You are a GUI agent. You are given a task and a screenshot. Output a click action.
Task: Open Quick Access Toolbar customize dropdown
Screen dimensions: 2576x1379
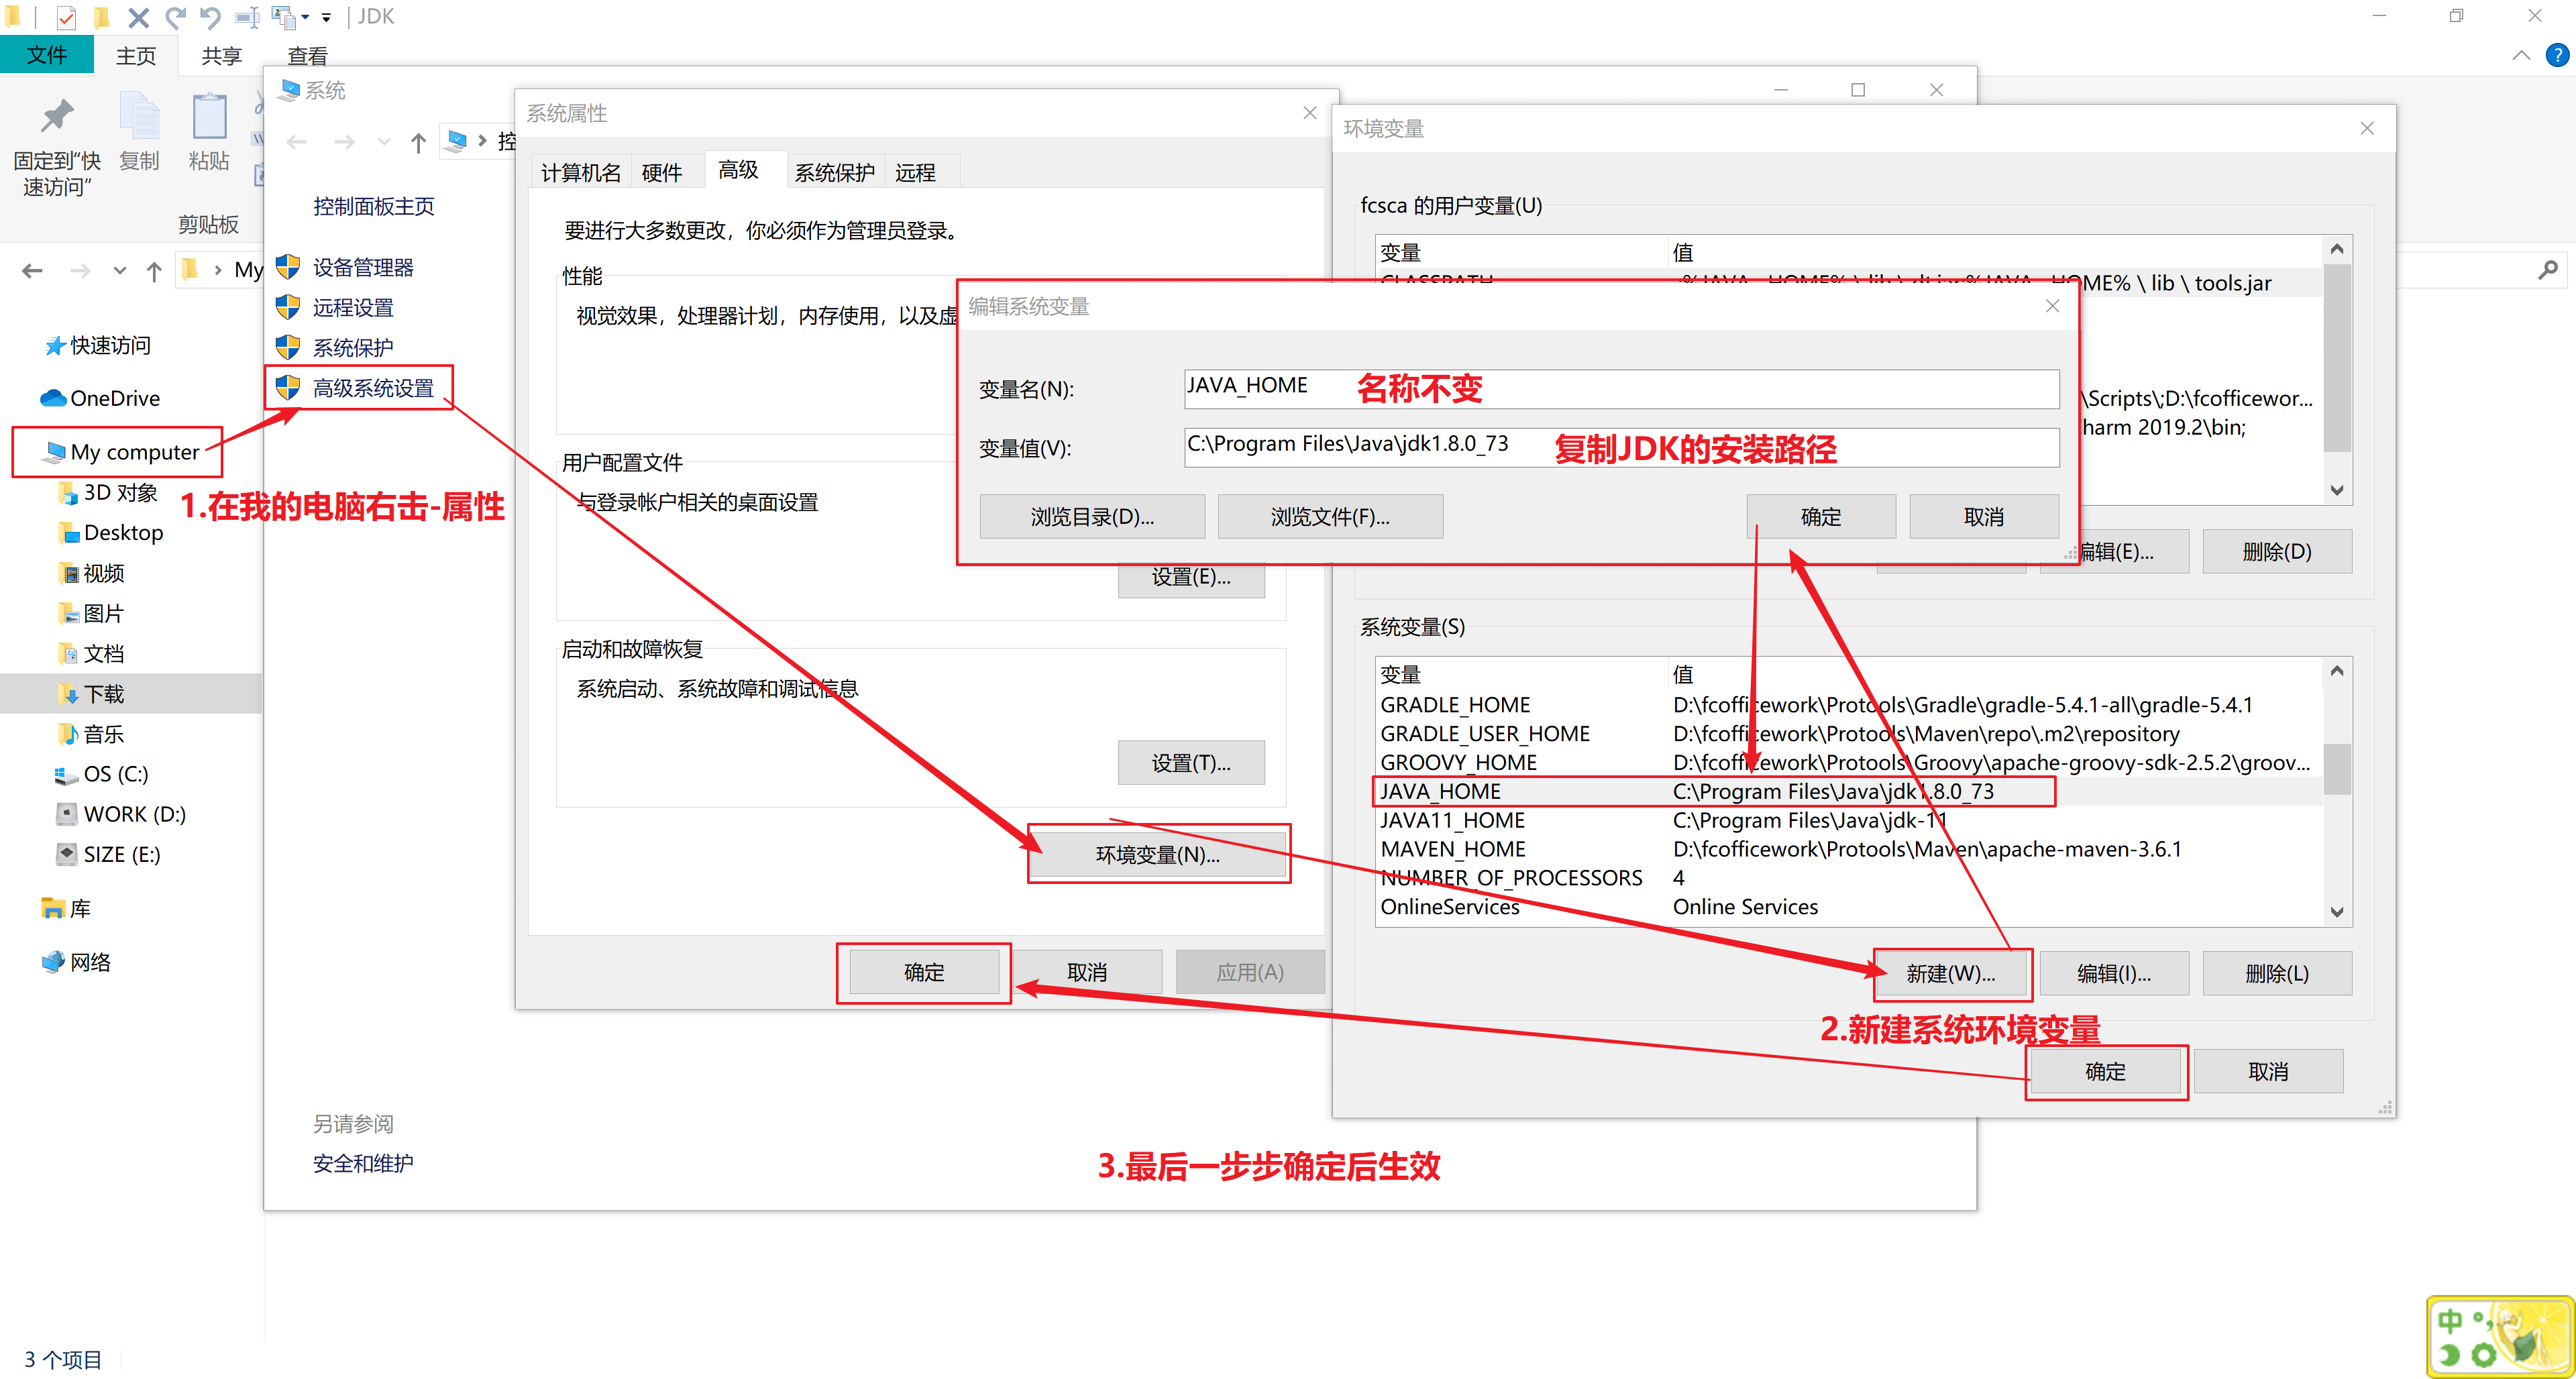326,17
